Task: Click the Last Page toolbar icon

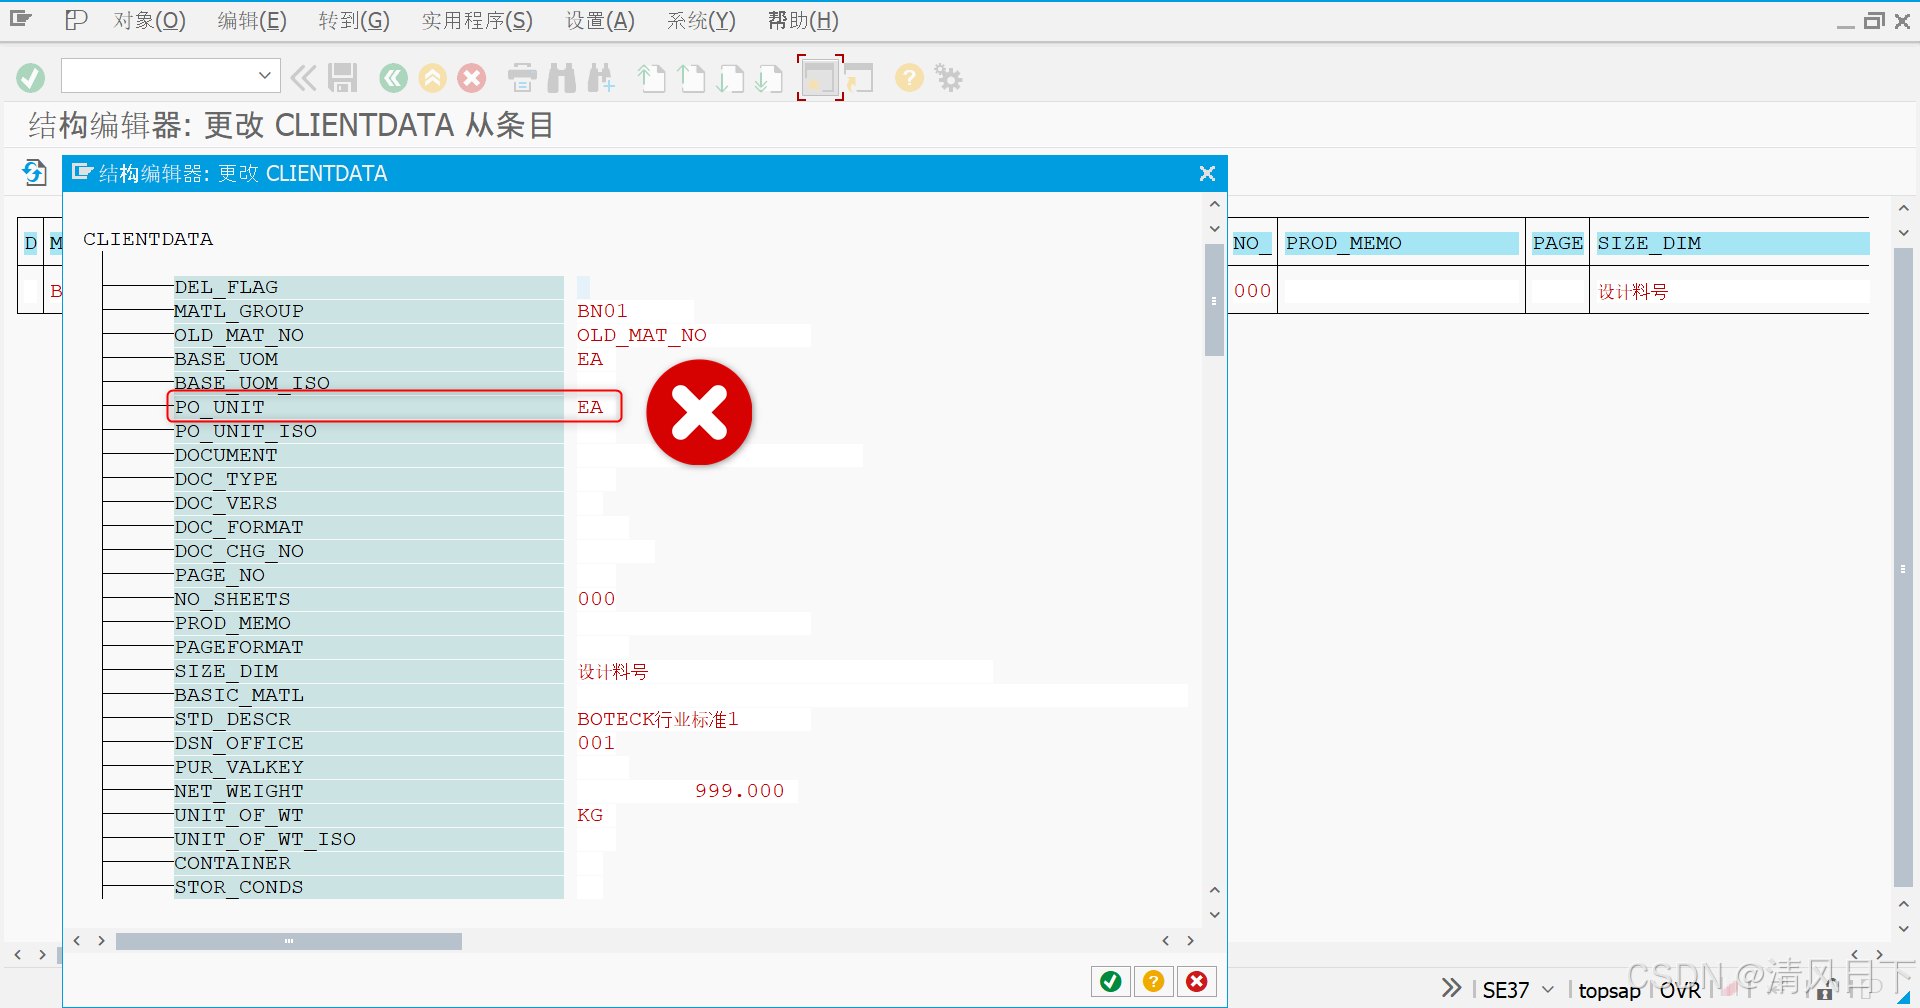Action: pos(770,77)
